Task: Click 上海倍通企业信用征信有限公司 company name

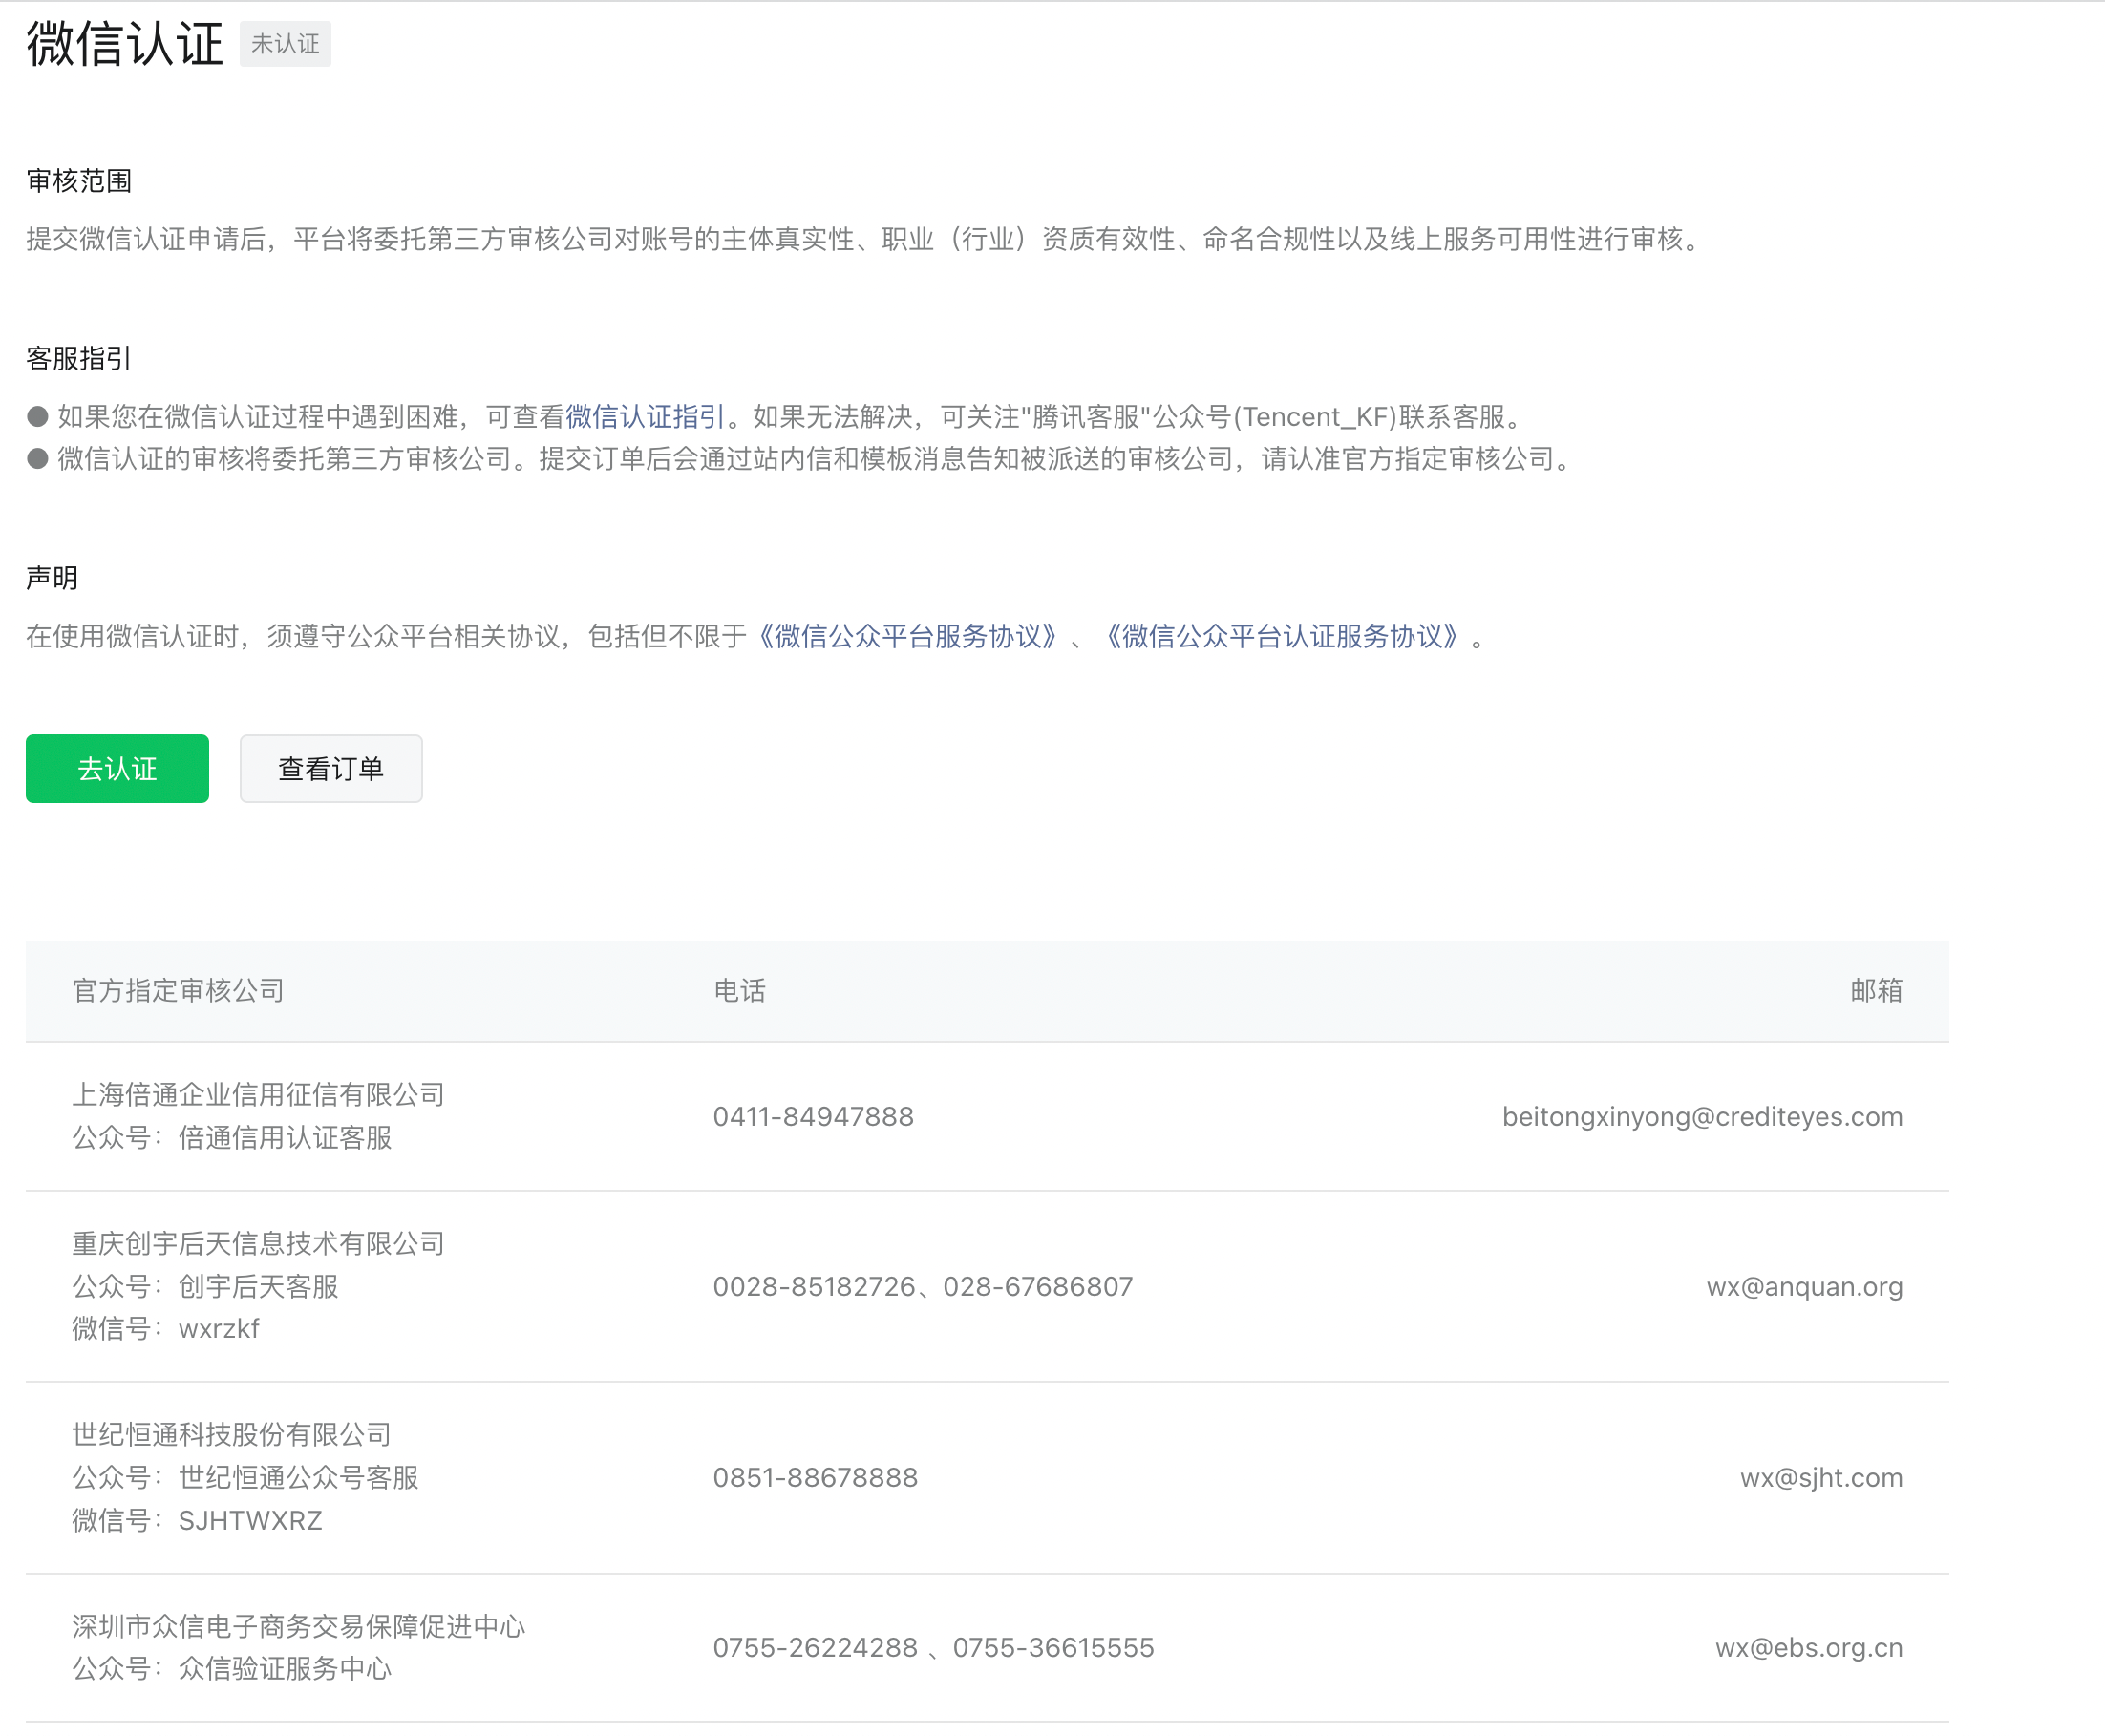Action: pos(258,1094)
